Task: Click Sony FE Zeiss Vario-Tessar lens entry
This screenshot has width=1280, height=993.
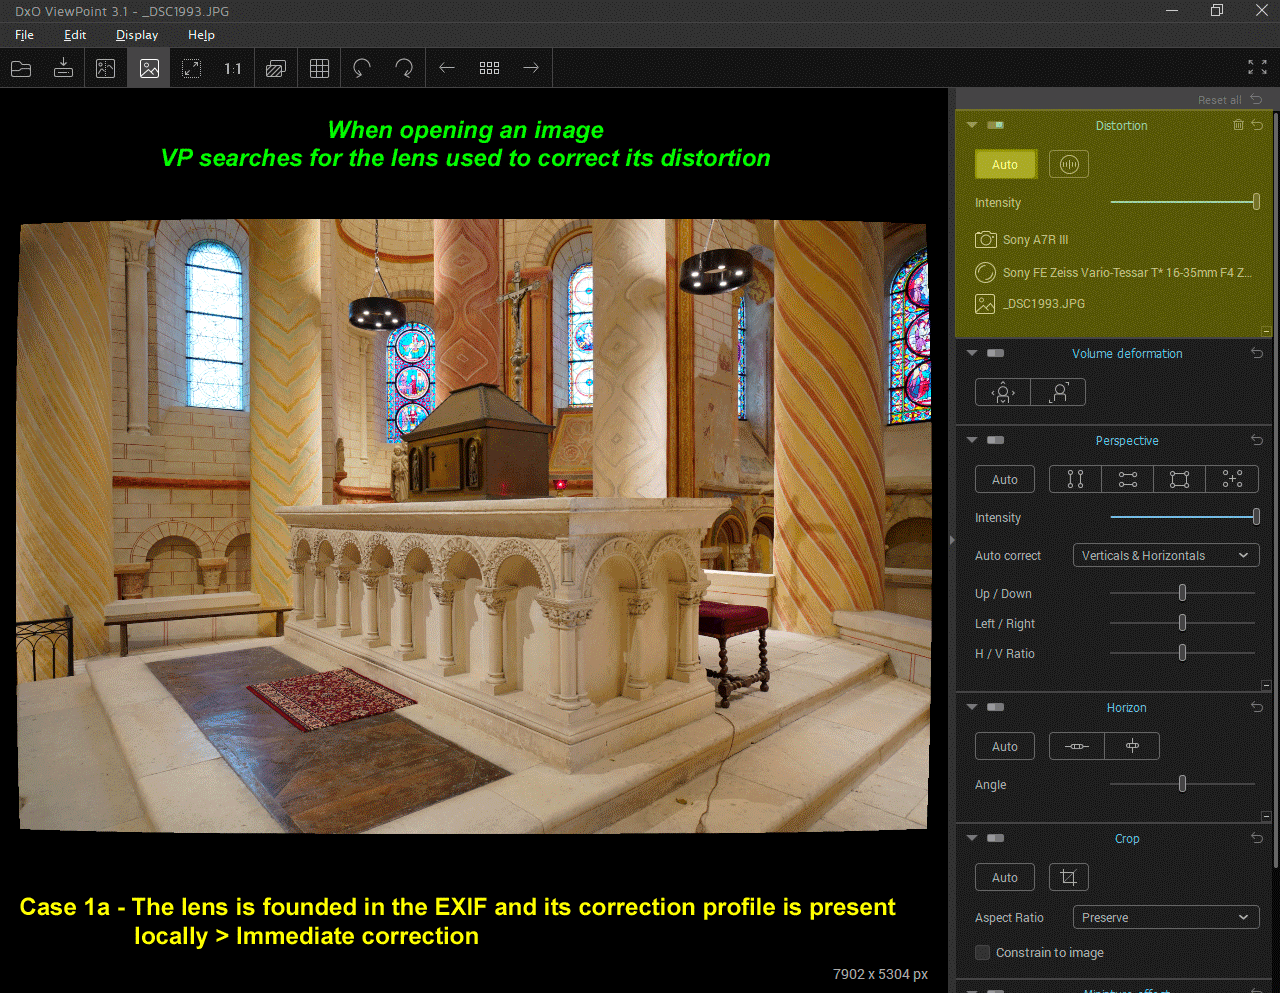Action: click(x=1113, y=272)
